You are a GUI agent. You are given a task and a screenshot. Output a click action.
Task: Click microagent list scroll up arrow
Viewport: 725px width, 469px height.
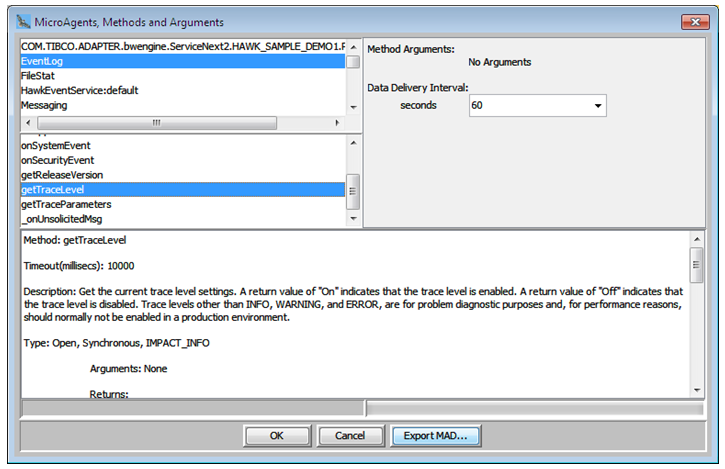[354, 47]
